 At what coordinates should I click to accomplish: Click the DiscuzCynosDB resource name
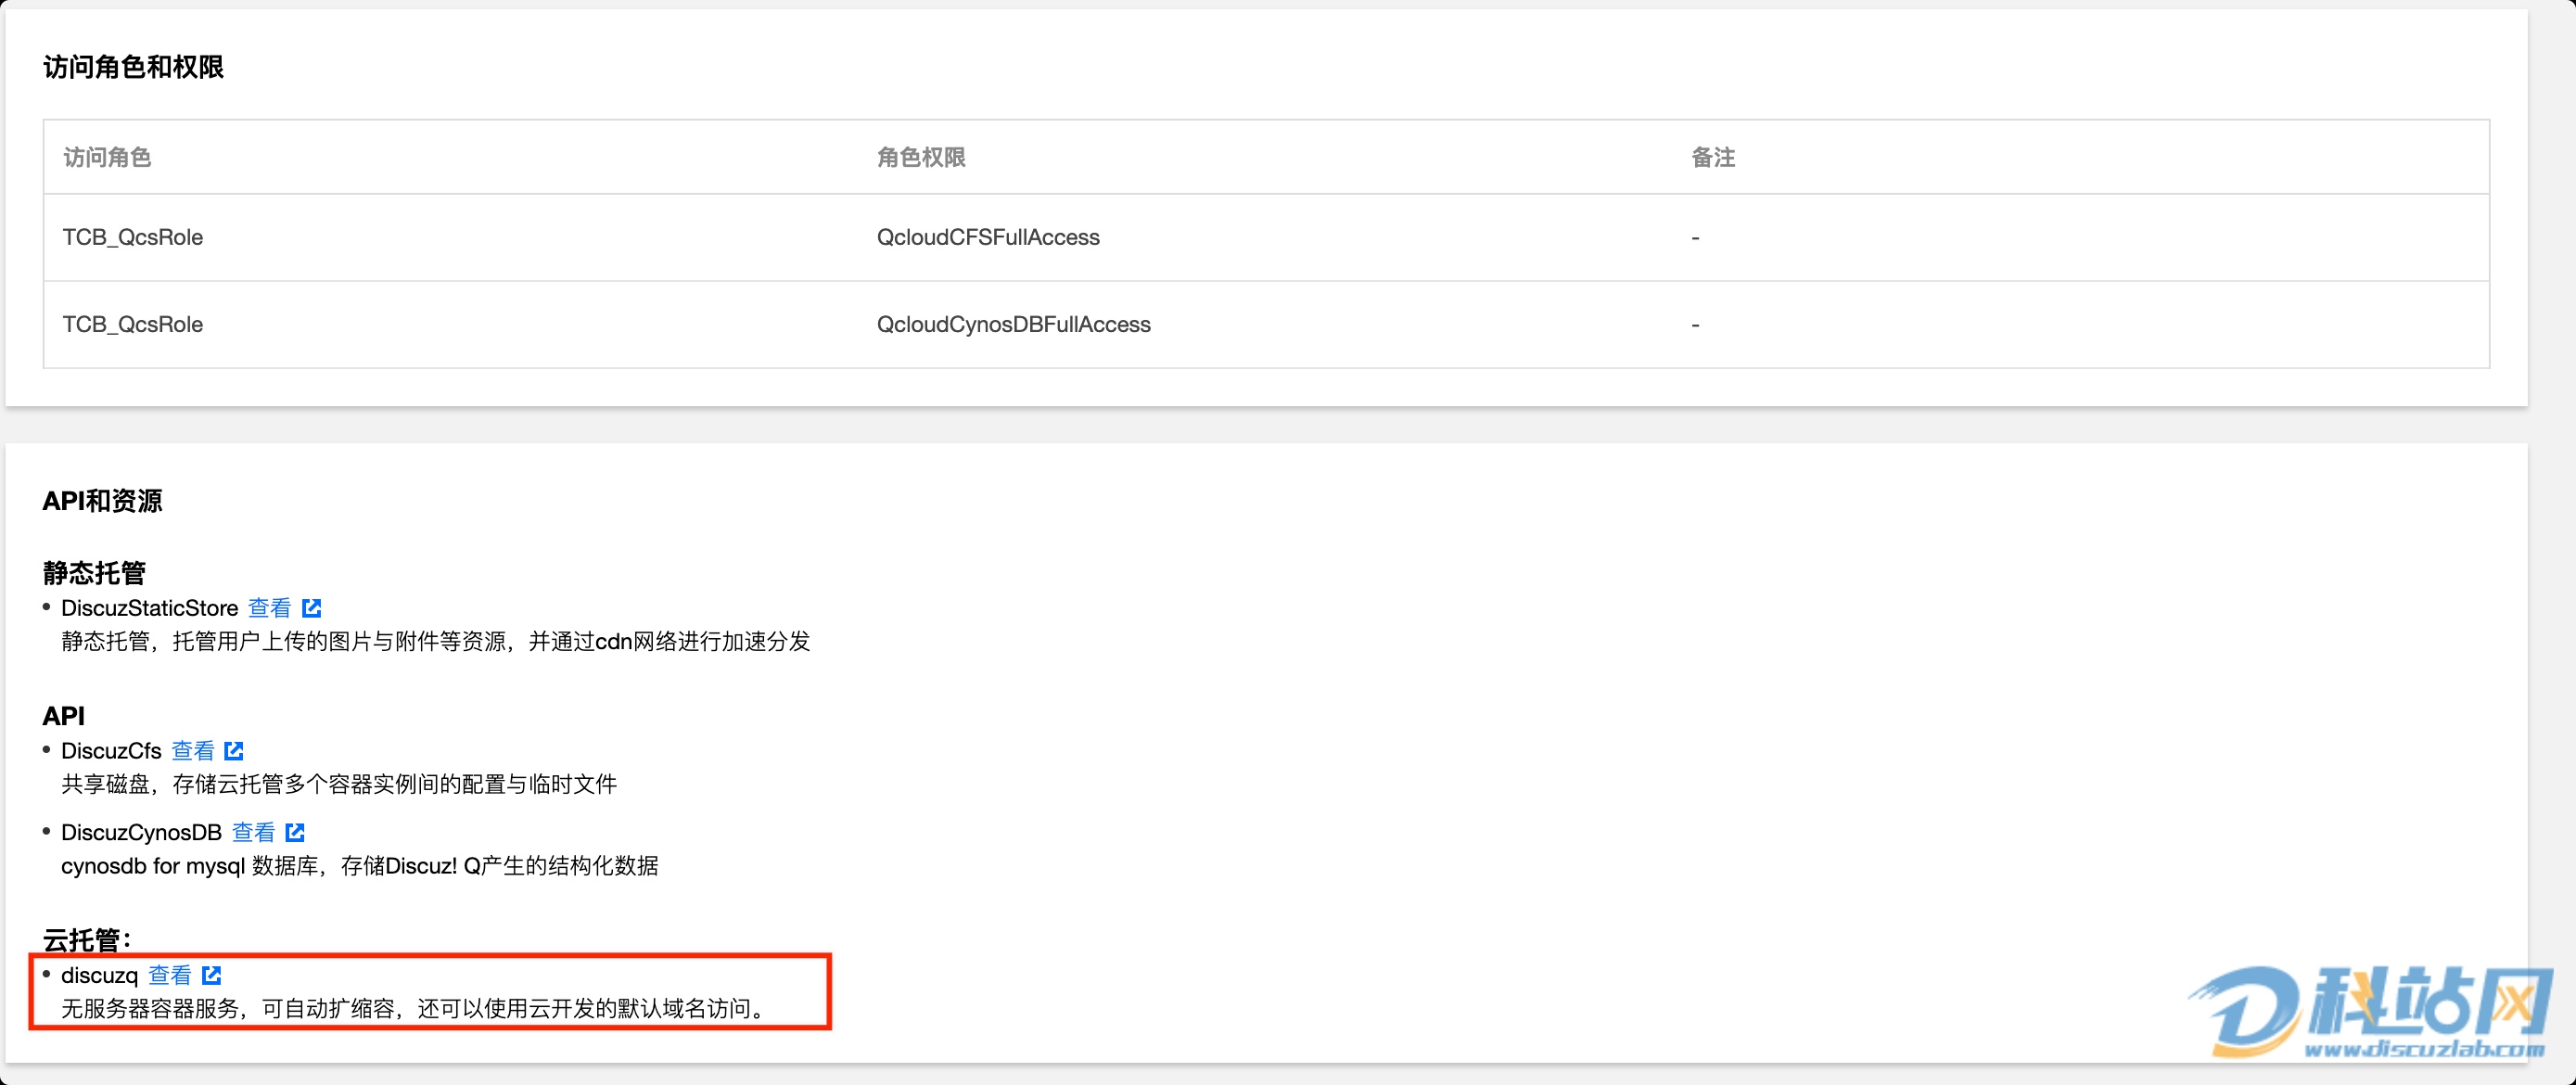[141, 833]
